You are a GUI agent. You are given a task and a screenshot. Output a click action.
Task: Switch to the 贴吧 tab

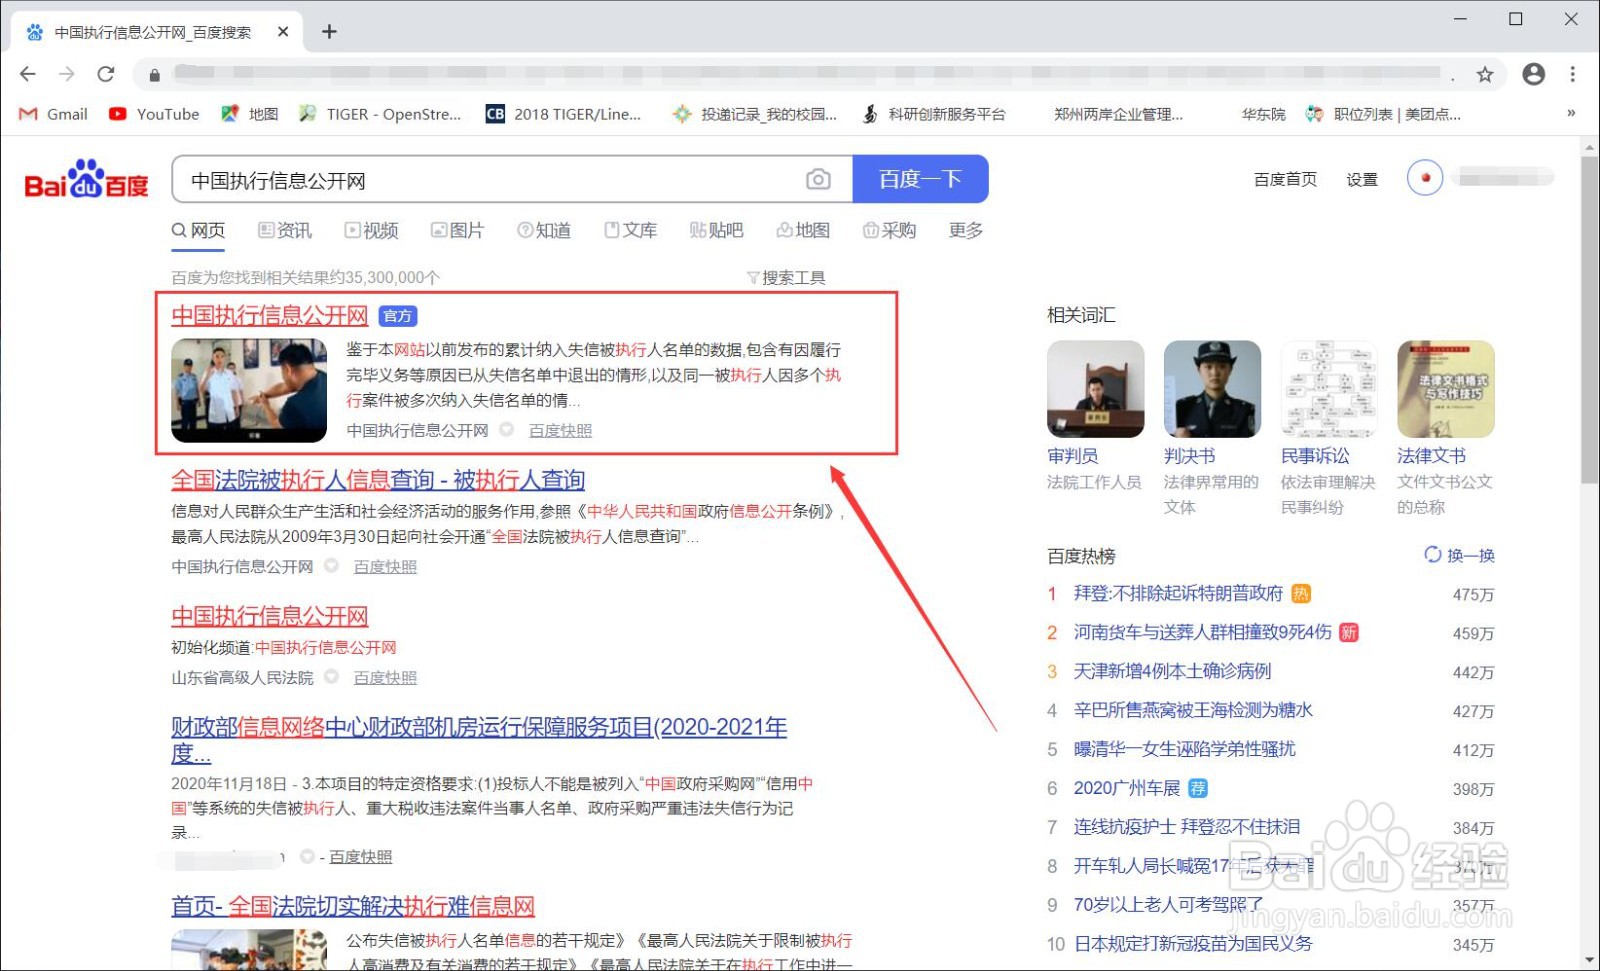click(x=717, y=230)
